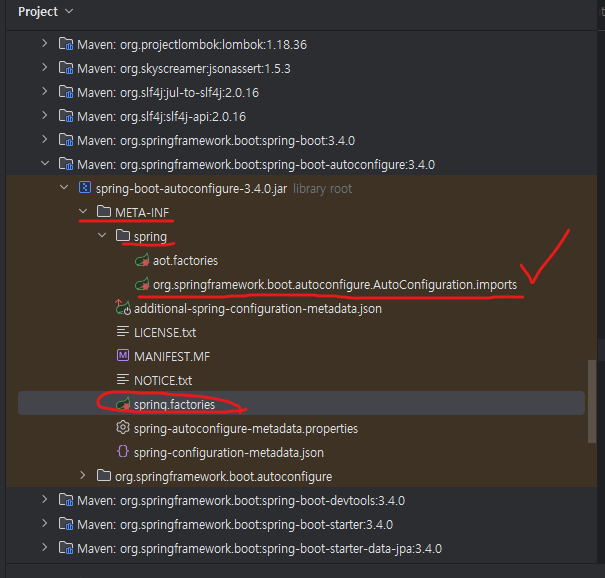605x578 pixels.
Task: Click the aot.factories Spring file icon
Action: (x=142, y=260)
